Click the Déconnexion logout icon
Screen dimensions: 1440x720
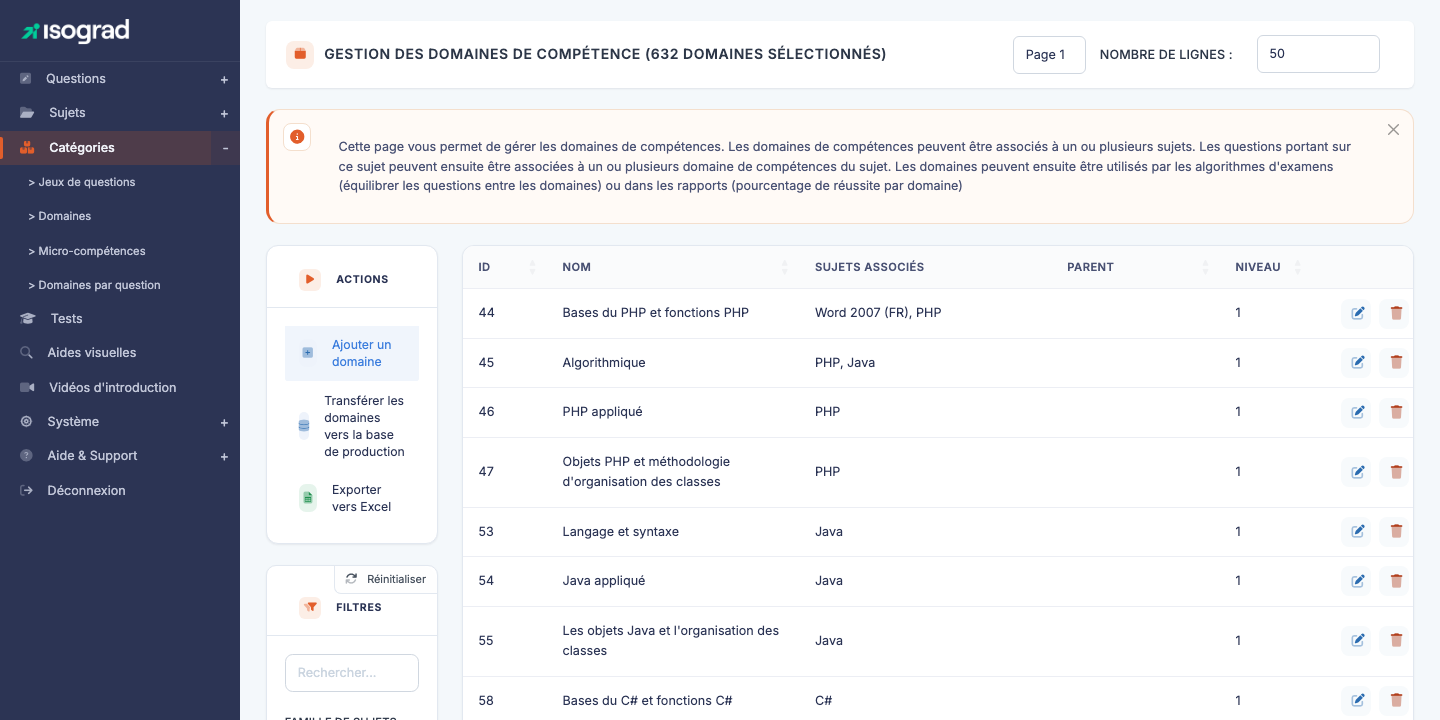tap(26, 491)
